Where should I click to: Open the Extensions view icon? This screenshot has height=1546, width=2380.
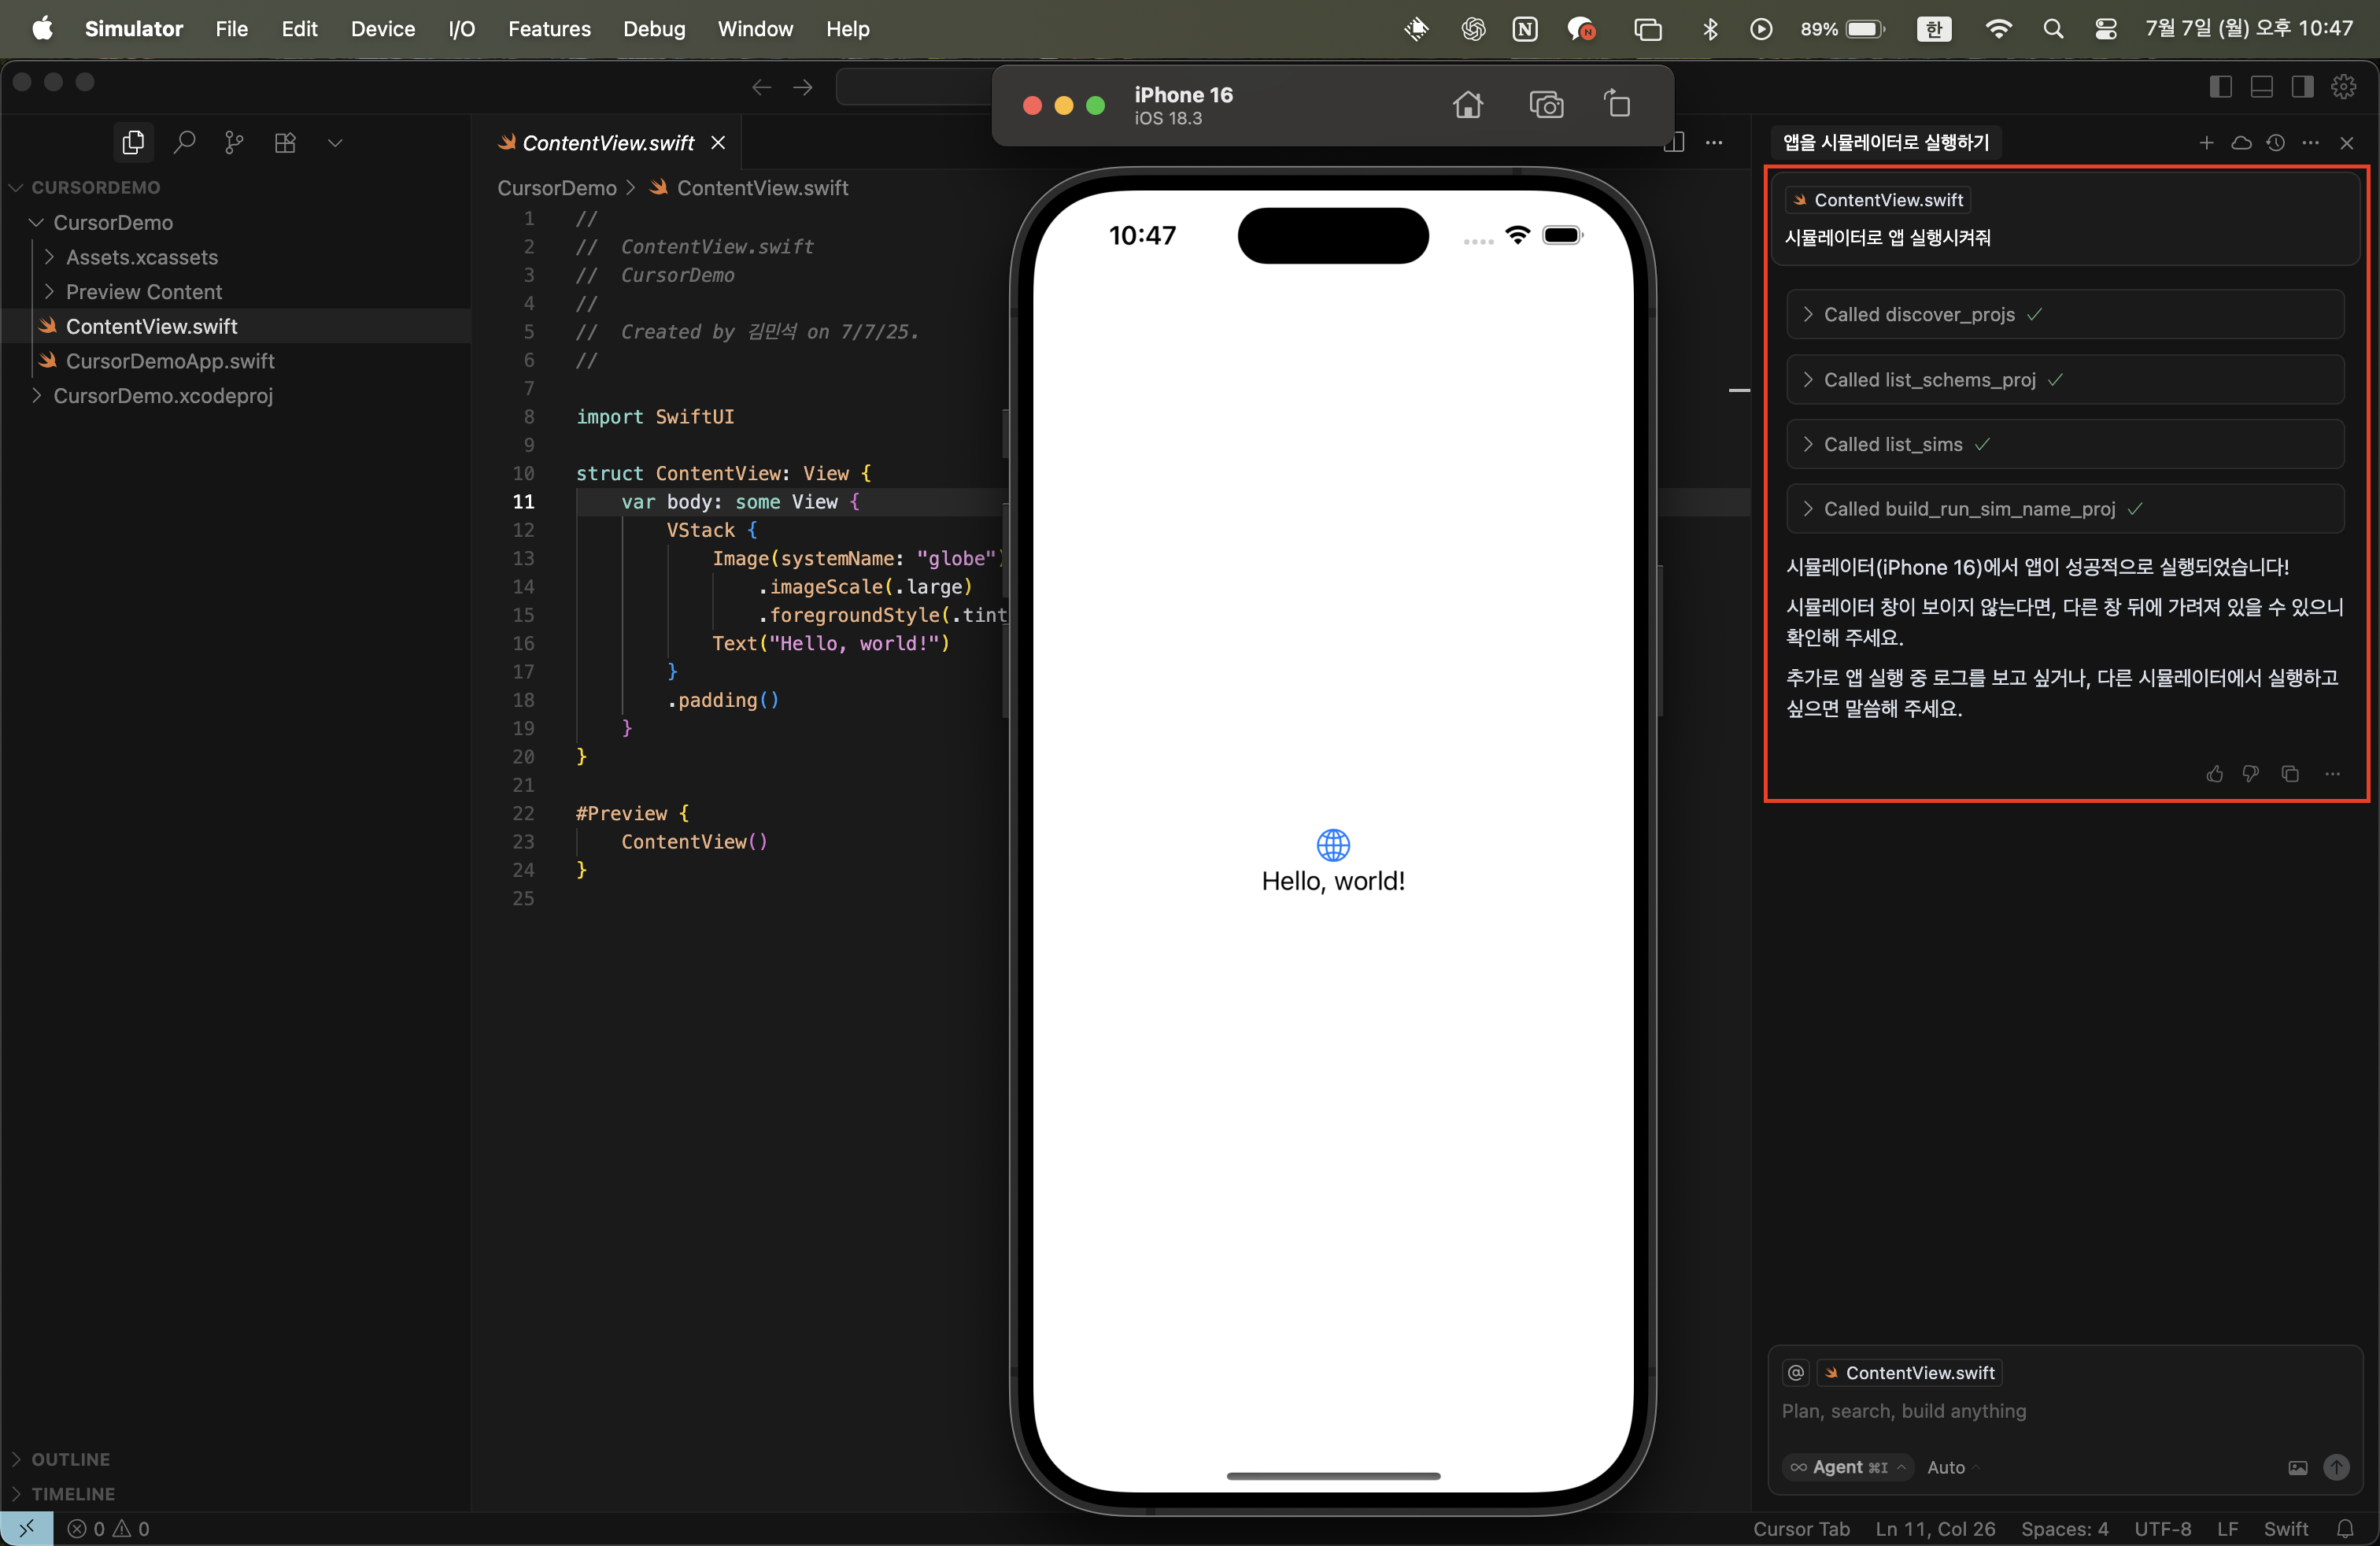[x=285, y=143]
